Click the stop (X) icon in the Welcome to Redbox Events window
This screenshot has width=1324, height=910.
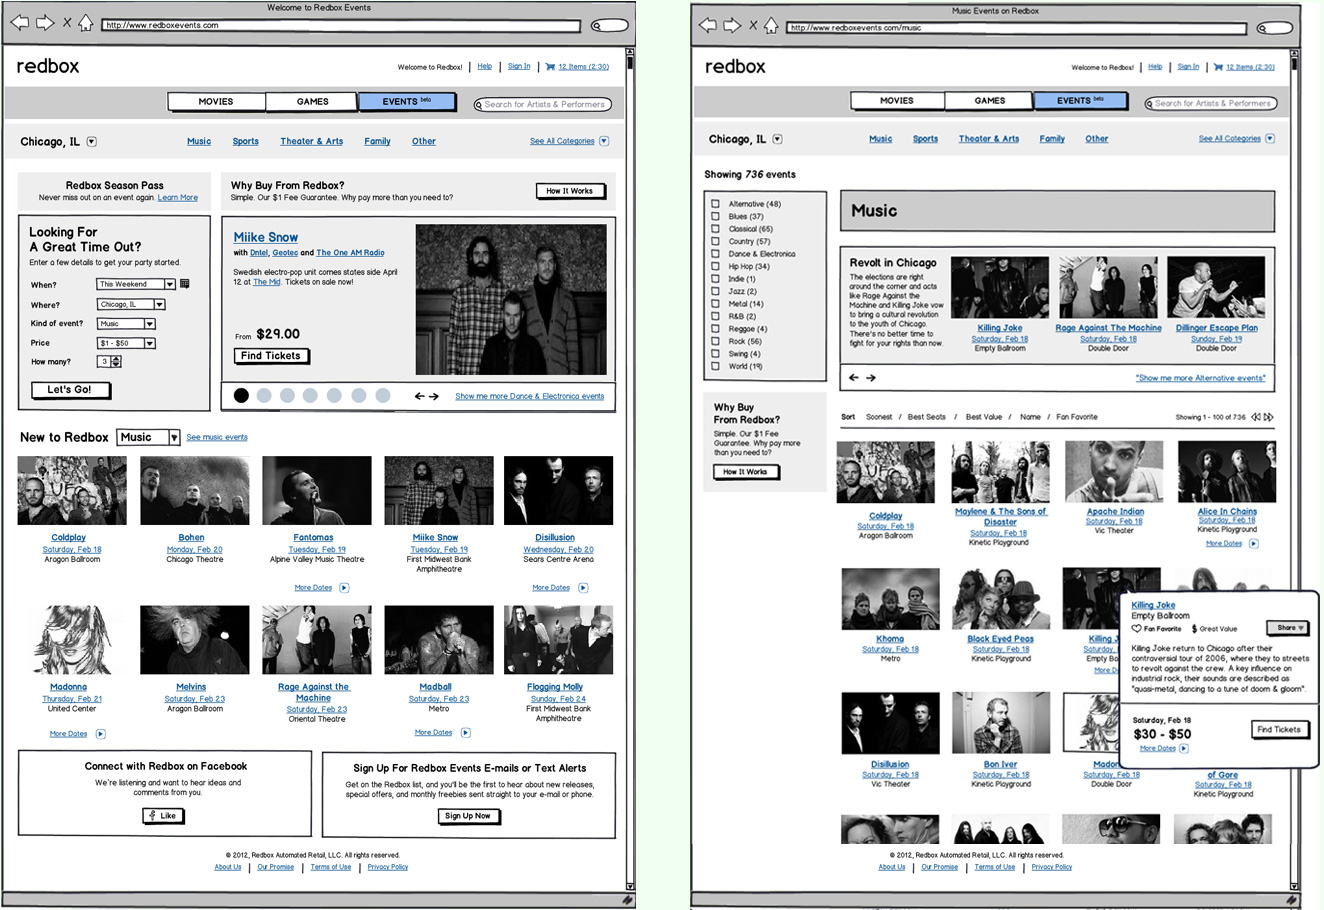pos(67,23)
